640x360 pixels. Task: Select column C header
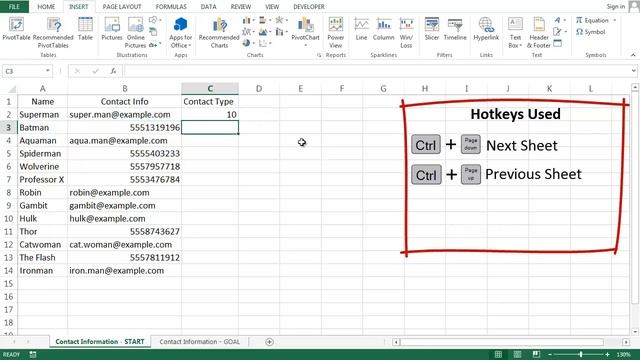(x=210, y=89)
